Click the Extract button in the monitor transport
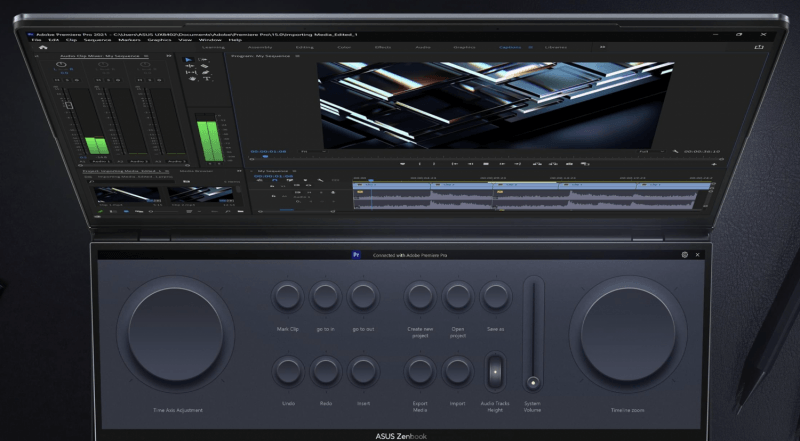The image size is (800, 441). click(554, 164)
